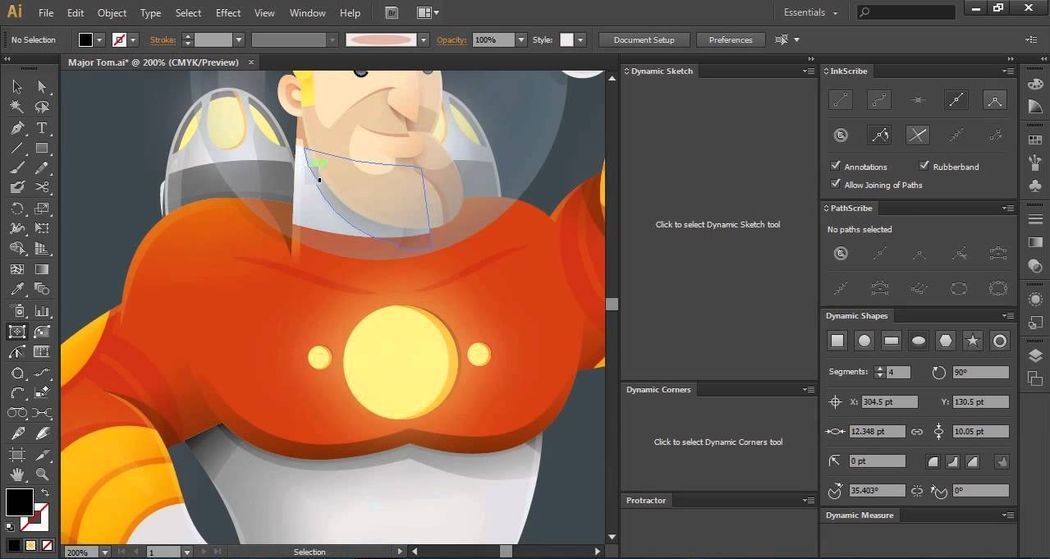Image resolution: width=1050 pixels, height=559 pixels.
Task: Open the Symbols club panel icon
Action: (x=1035, y=184)
